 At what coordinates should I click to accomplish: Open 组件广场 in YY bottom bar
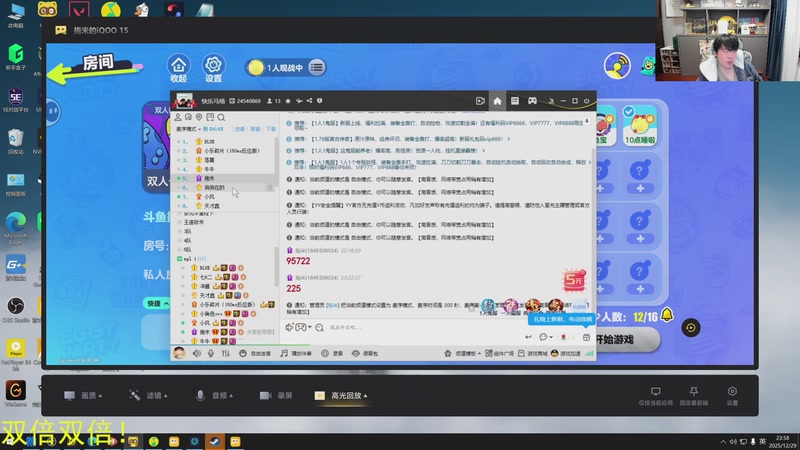pyautogui.click(x=499, y=353)
